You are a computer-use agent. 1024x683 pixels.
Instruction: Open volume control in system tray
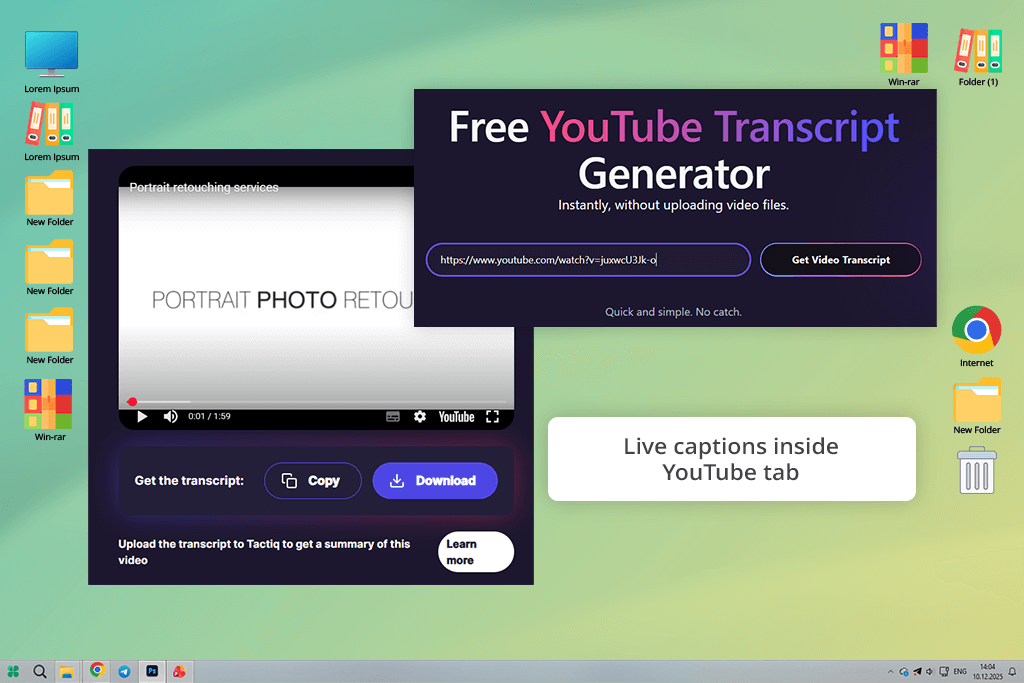click(929, 671)
